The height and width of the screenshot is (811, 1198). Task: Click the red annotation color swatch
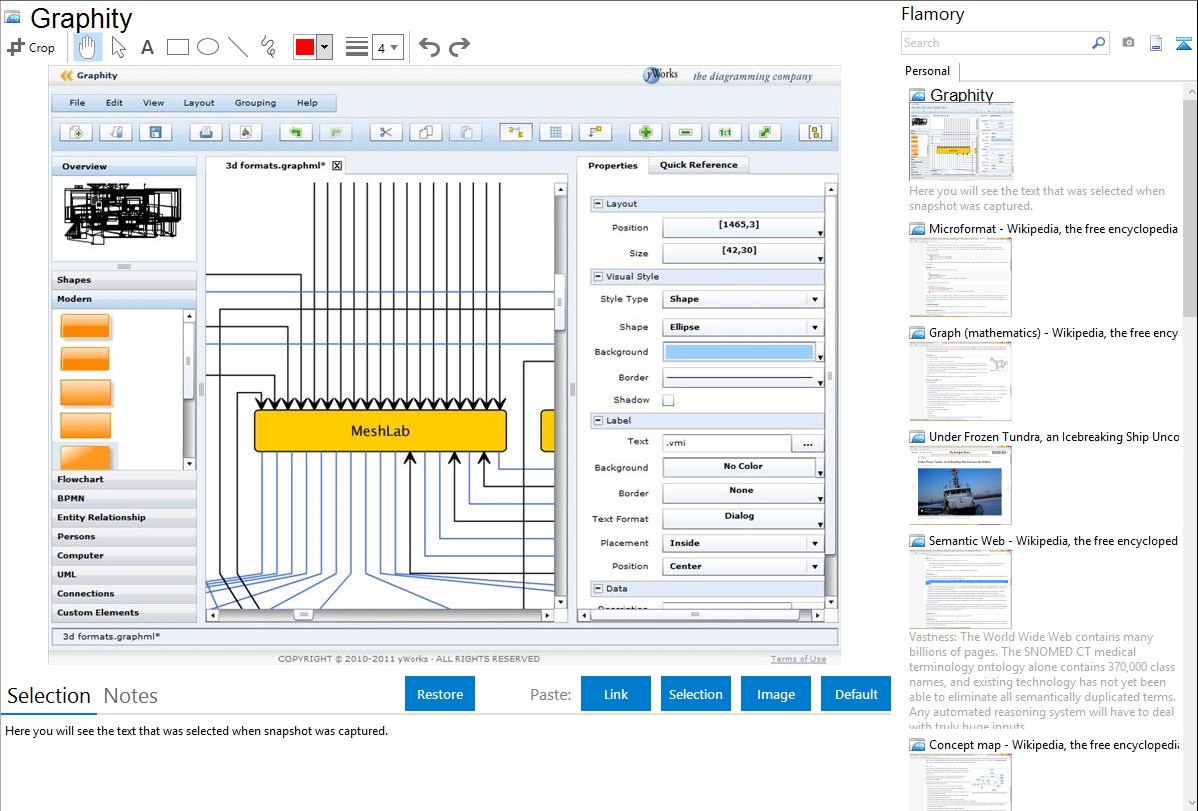[305, 47]
